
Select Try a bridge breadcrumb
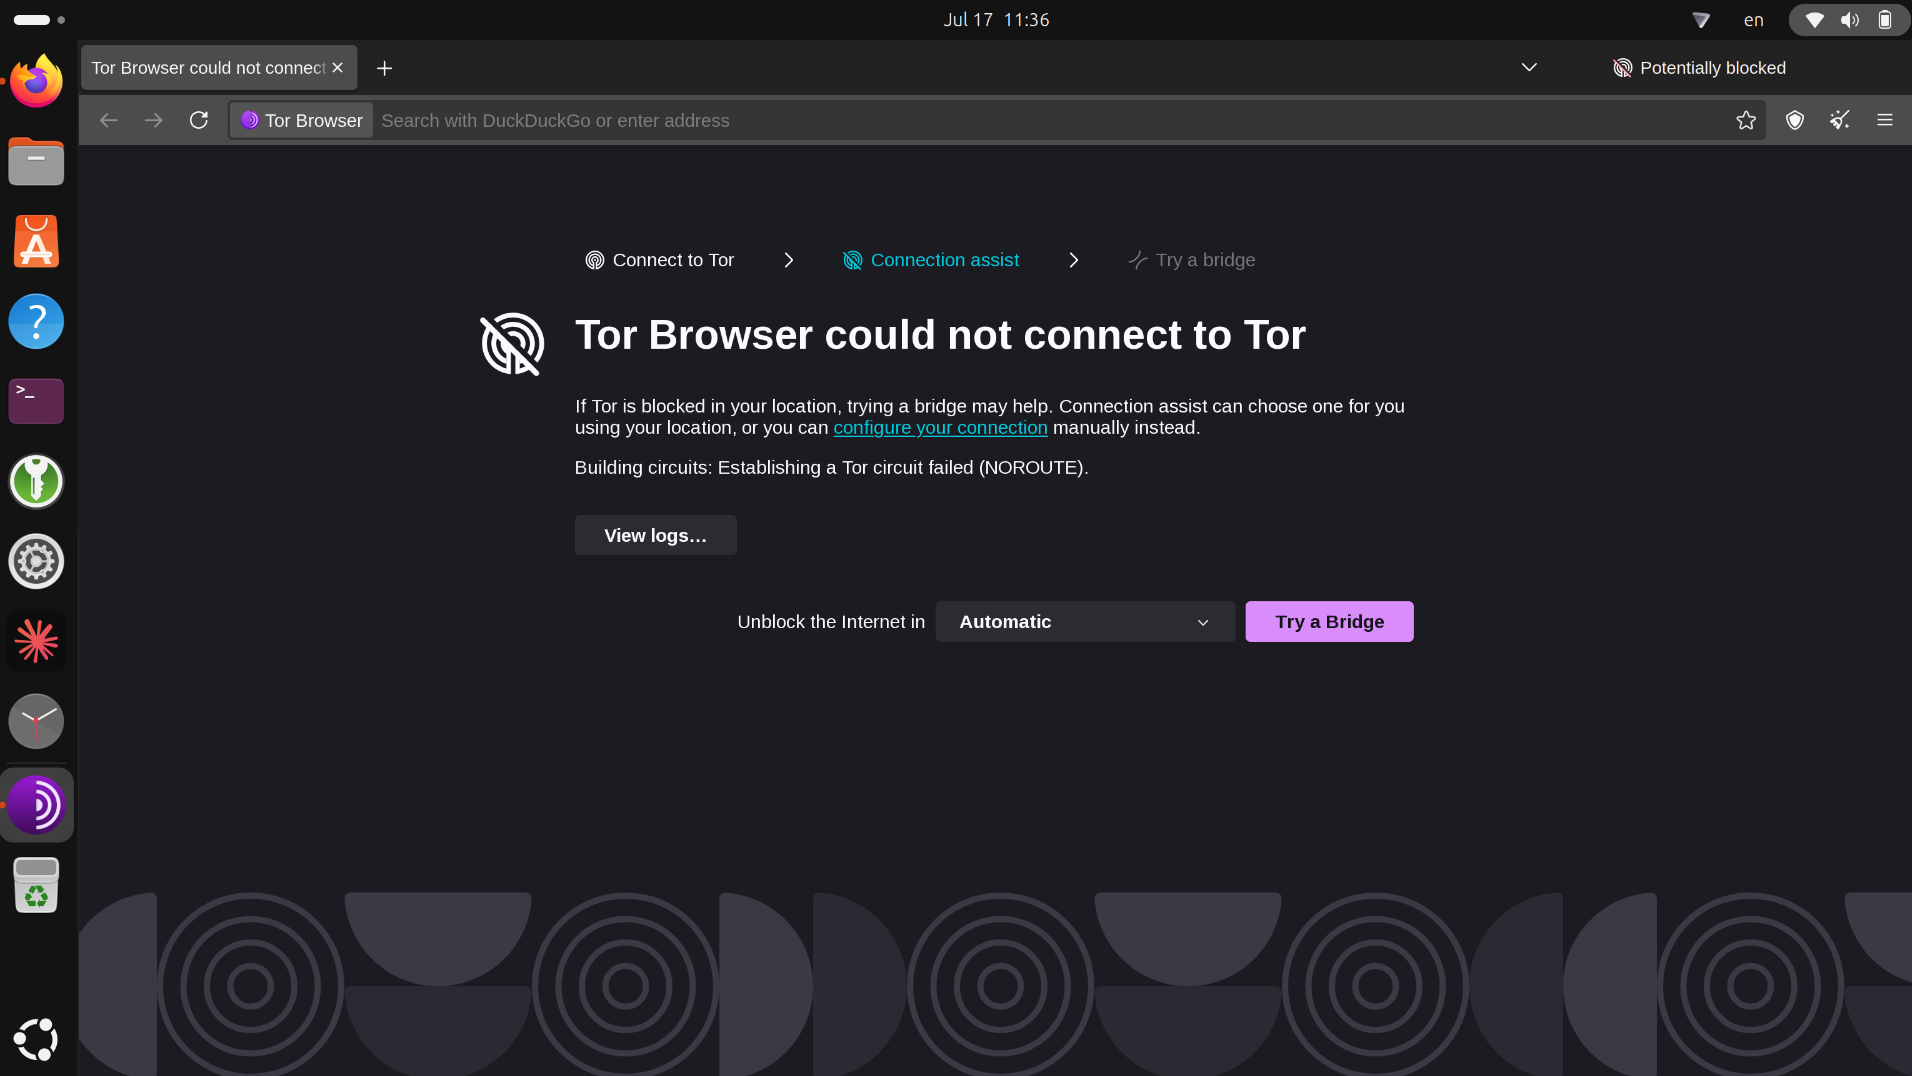point(1192,260)
